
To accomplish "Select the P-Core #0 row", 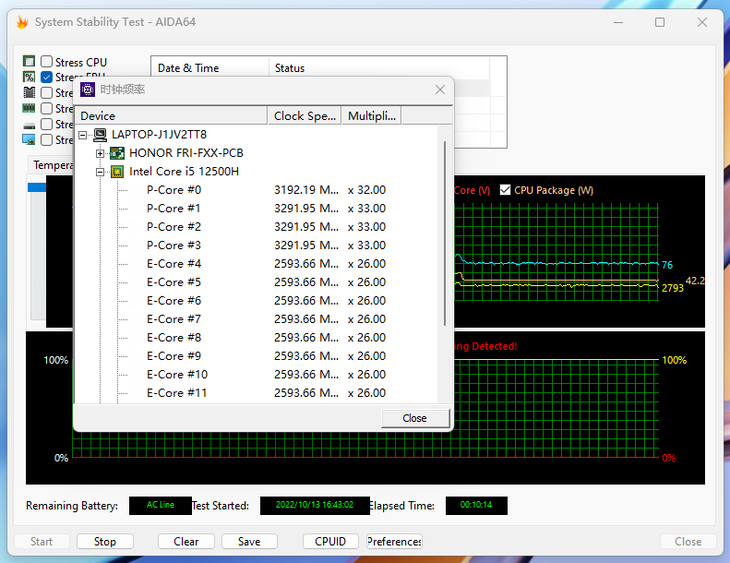I will tap(256, 190).
